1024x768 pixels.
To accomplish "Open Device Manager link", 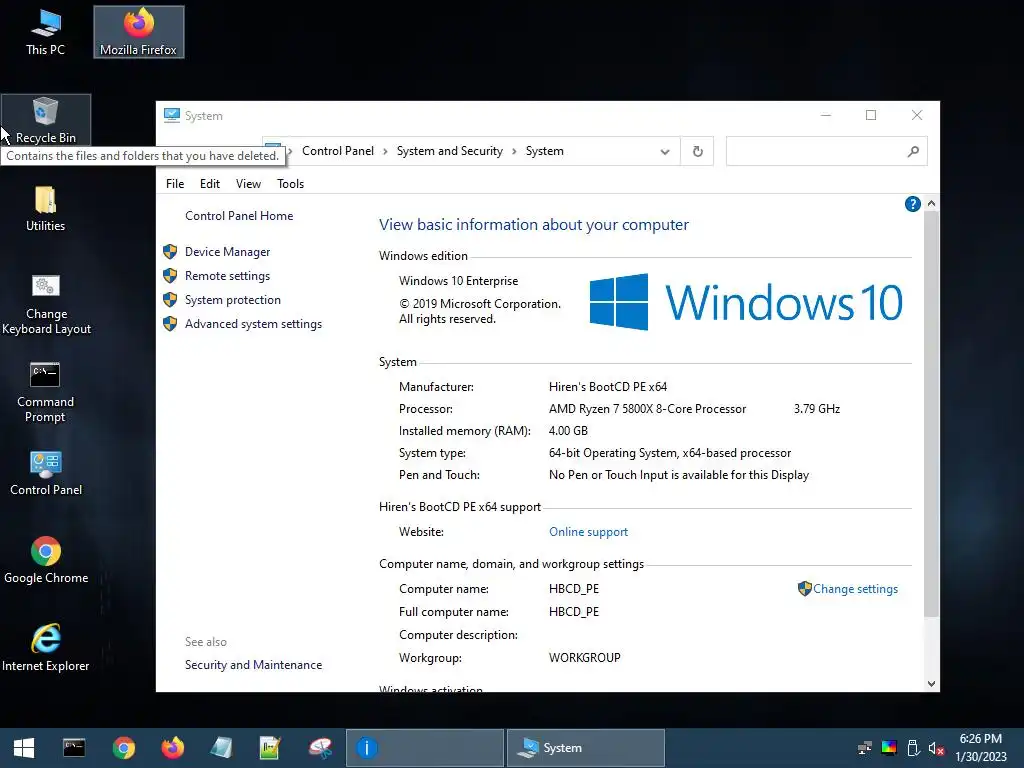I will coord(227,252).
